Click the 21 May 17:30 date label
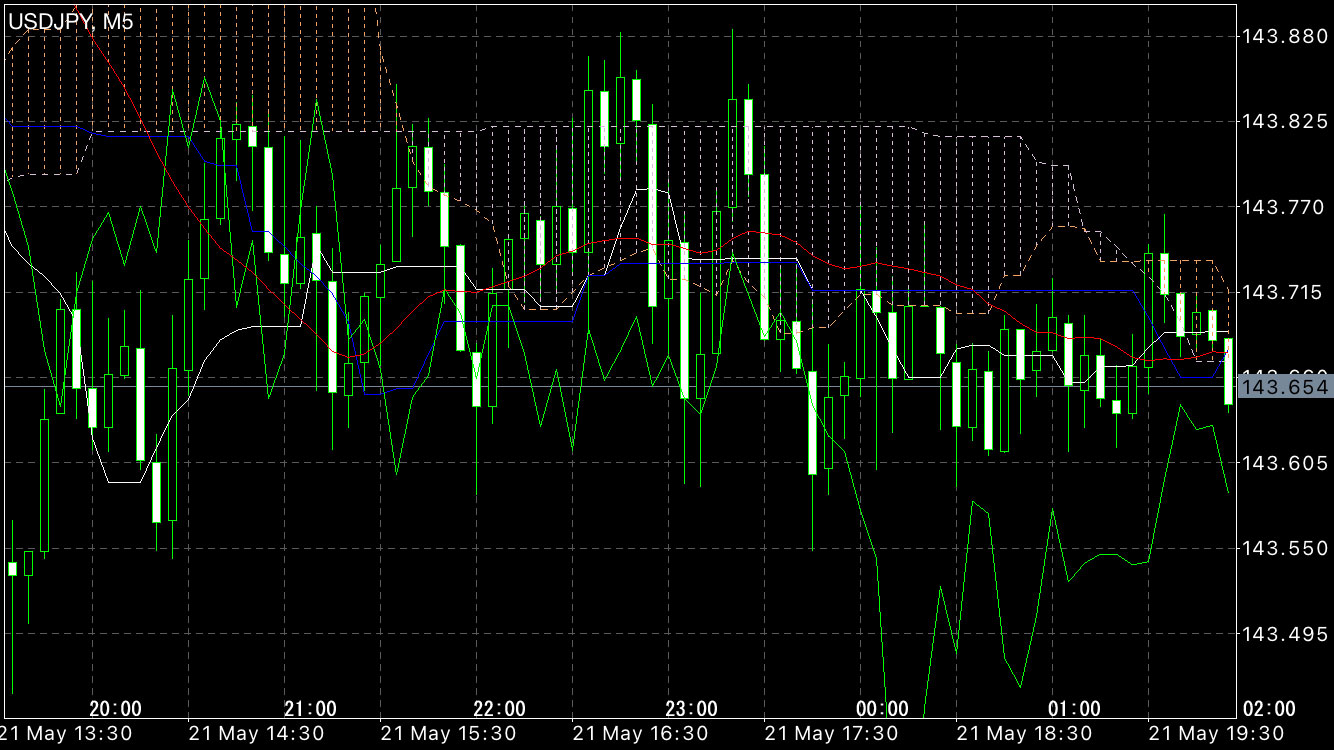This screenshot has height=750, width=1334. coord(830,734)
